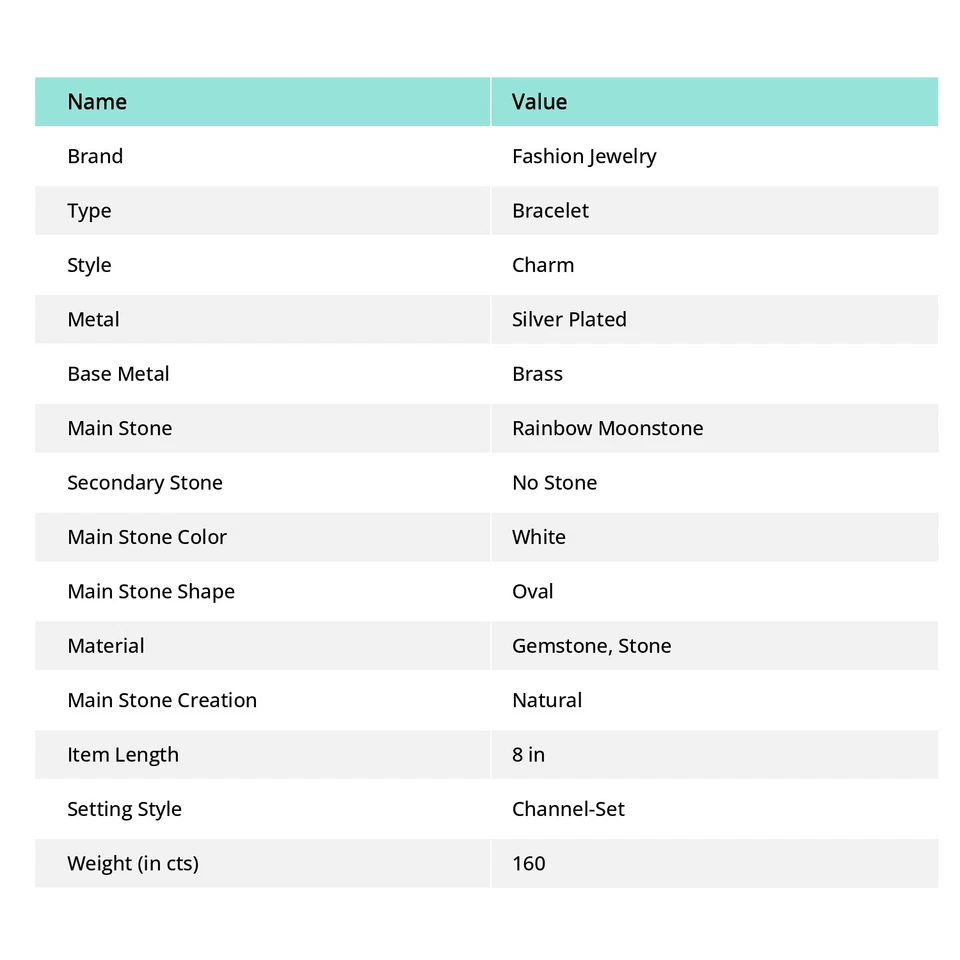960x960 pixels.
Task: Click the Value column header
Action: pyautogui.click(x=539, y=102)
